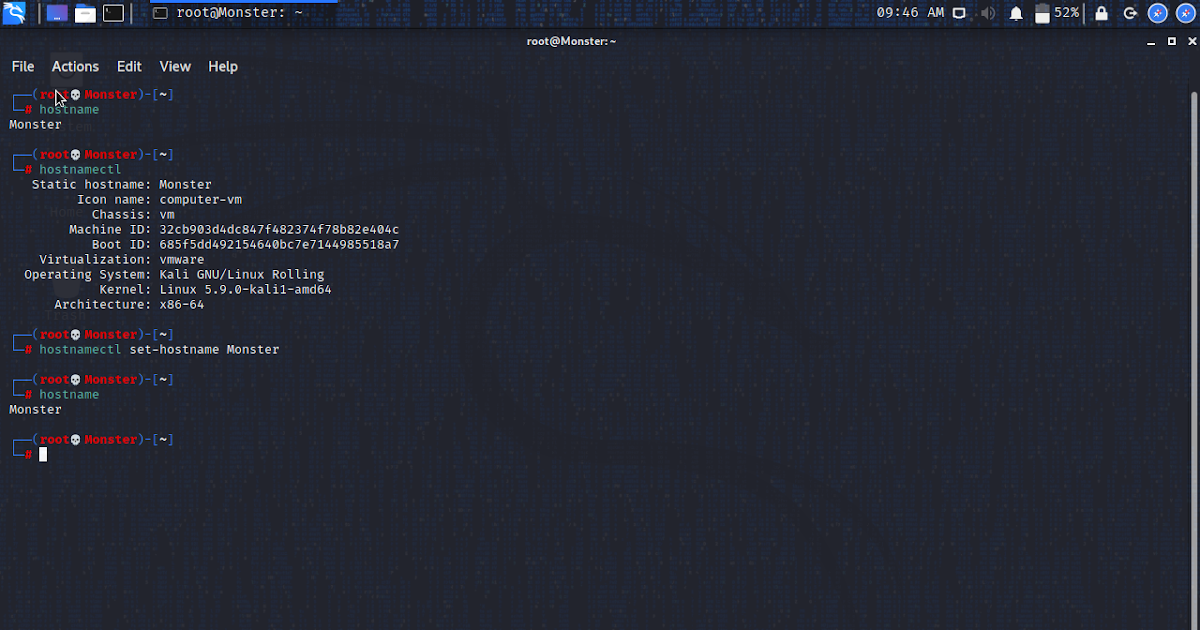The height and width of the screenshot is (630, 1200).
Task: Select the root@Monster taskbar entry
Action: click(x=230, y=13)
